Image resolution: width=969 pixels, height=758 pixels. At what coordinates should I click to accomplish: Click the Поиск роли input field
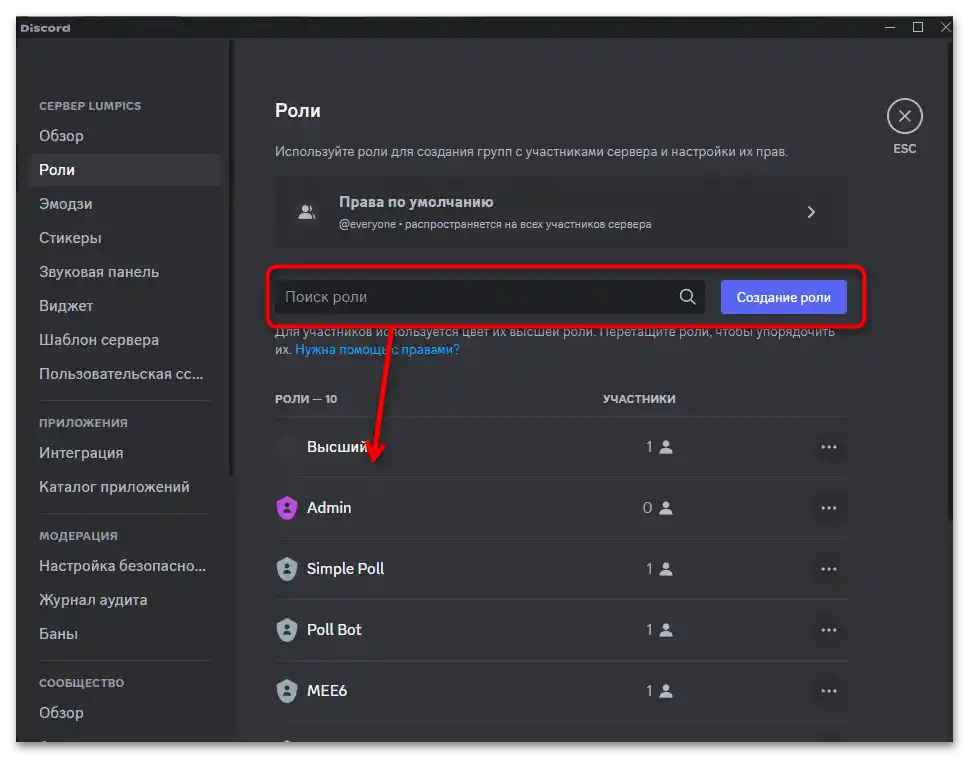[x=450, y=296]
